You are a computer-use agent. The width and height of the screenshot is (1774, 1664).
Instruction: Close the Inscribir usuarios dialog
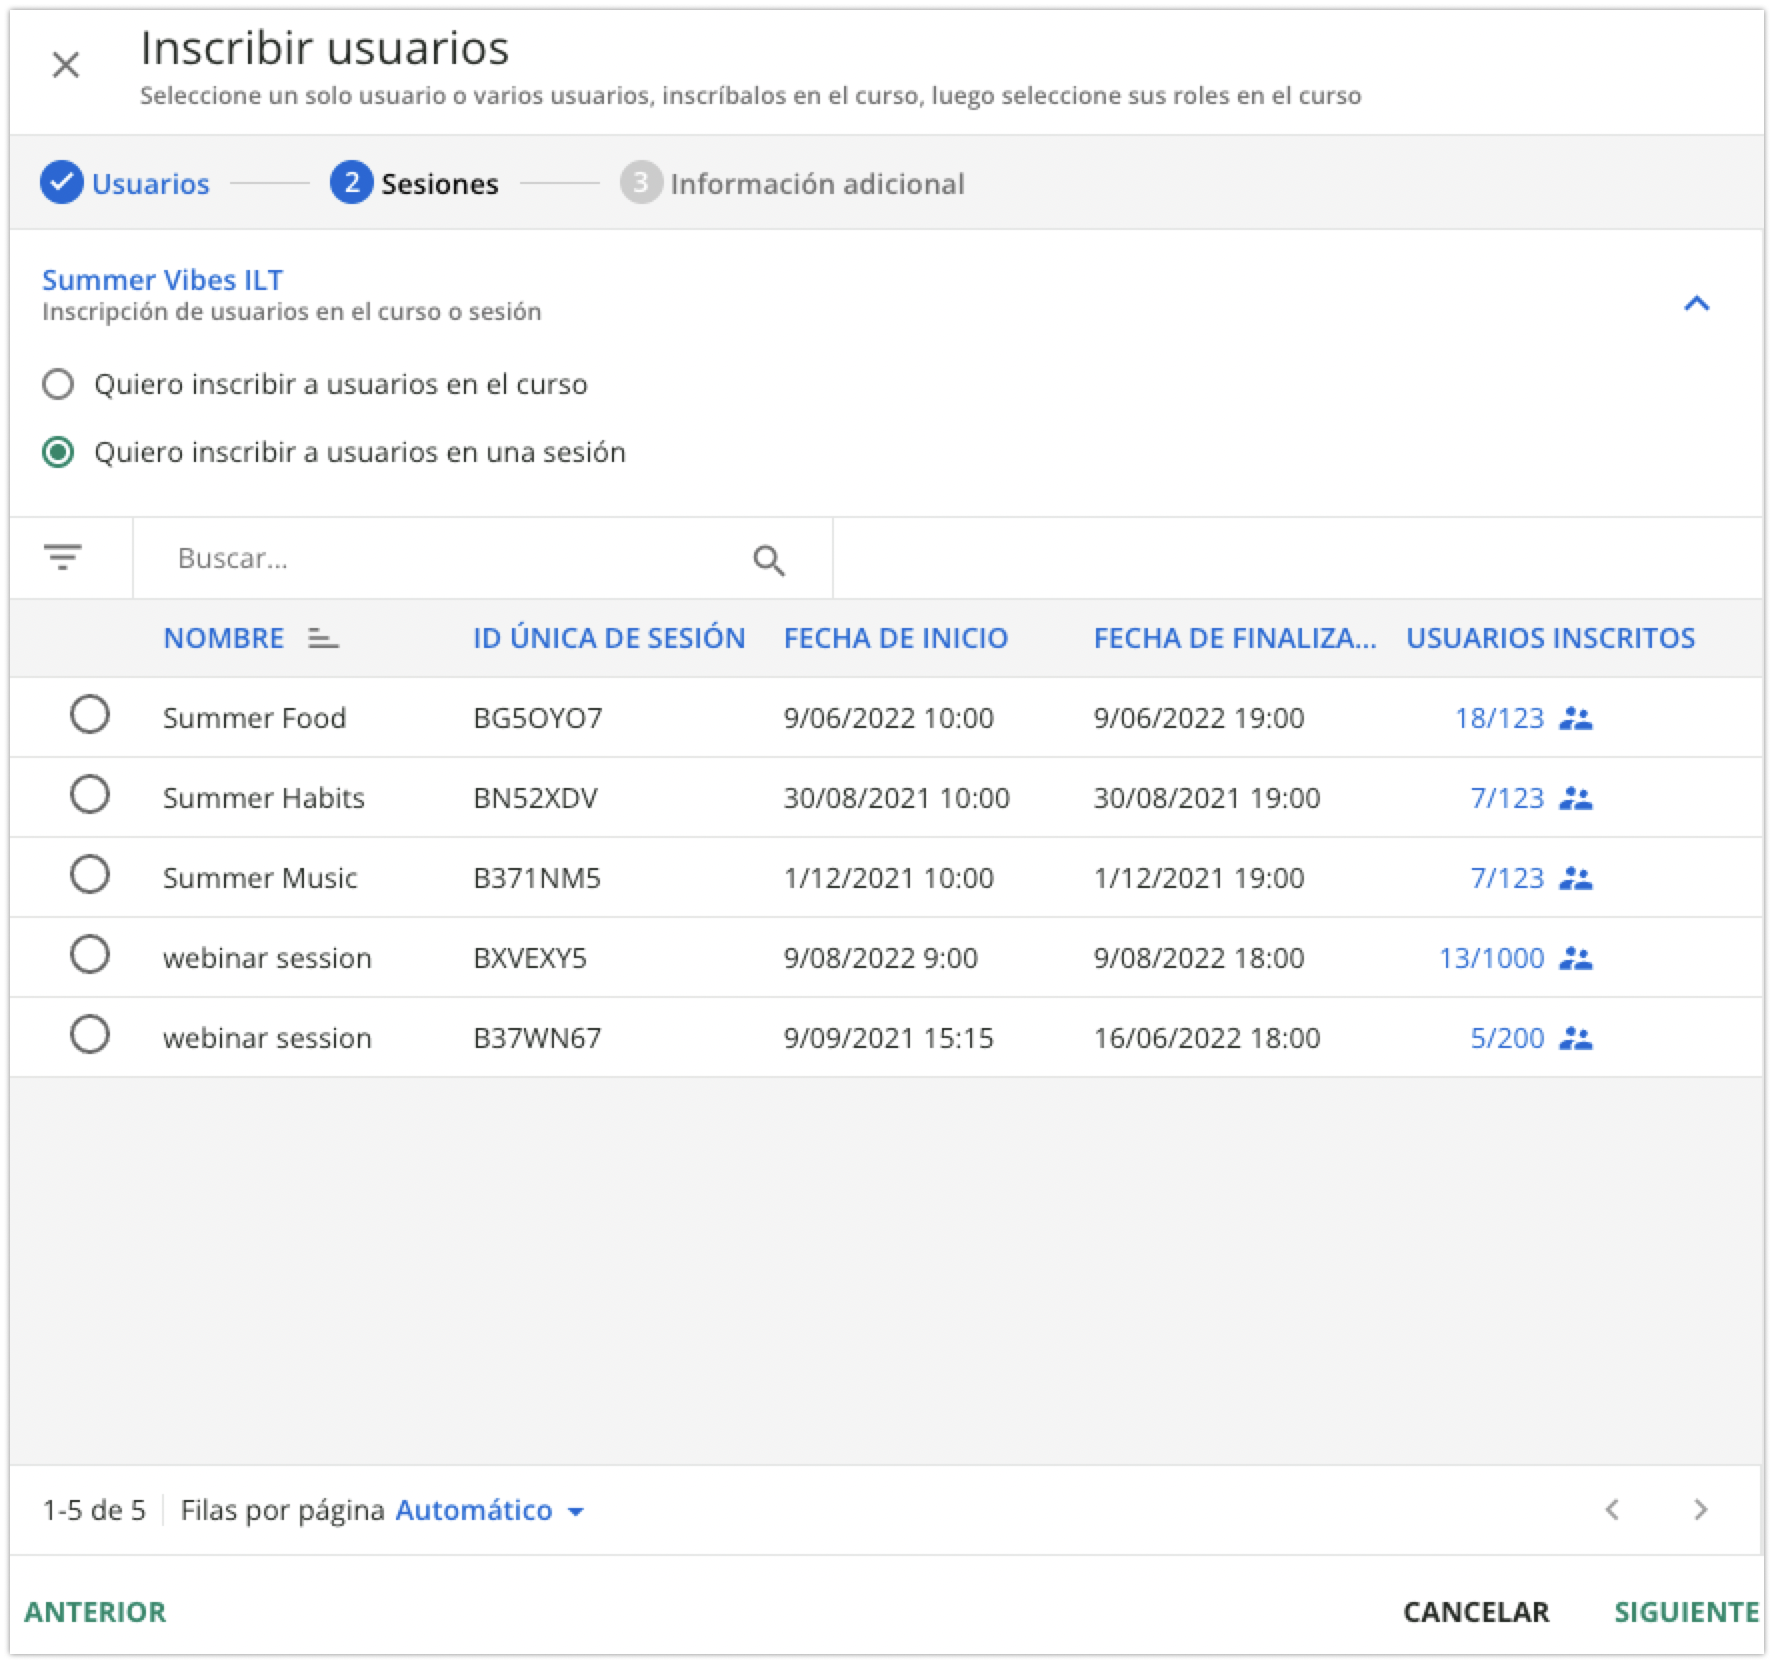coord(66,66)
